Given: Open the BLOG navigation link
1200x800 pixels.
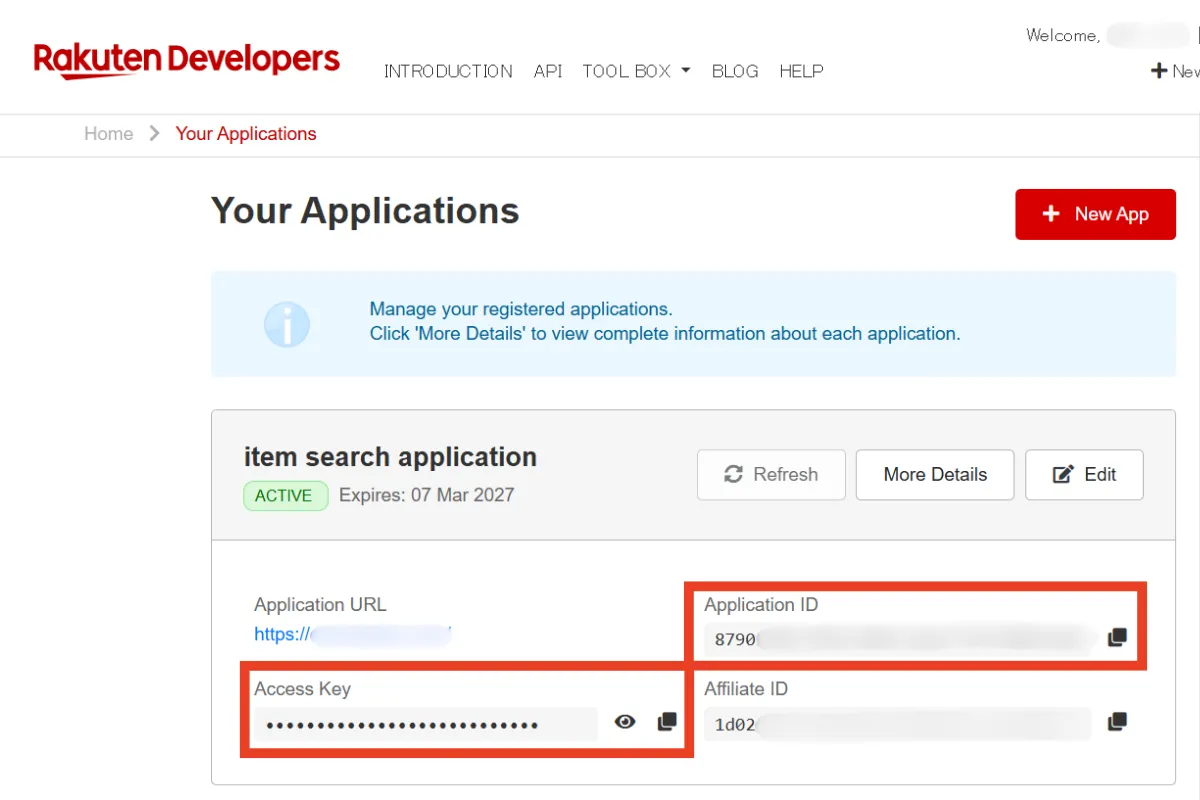Looking at the screenshot, I should pos(735,71).
